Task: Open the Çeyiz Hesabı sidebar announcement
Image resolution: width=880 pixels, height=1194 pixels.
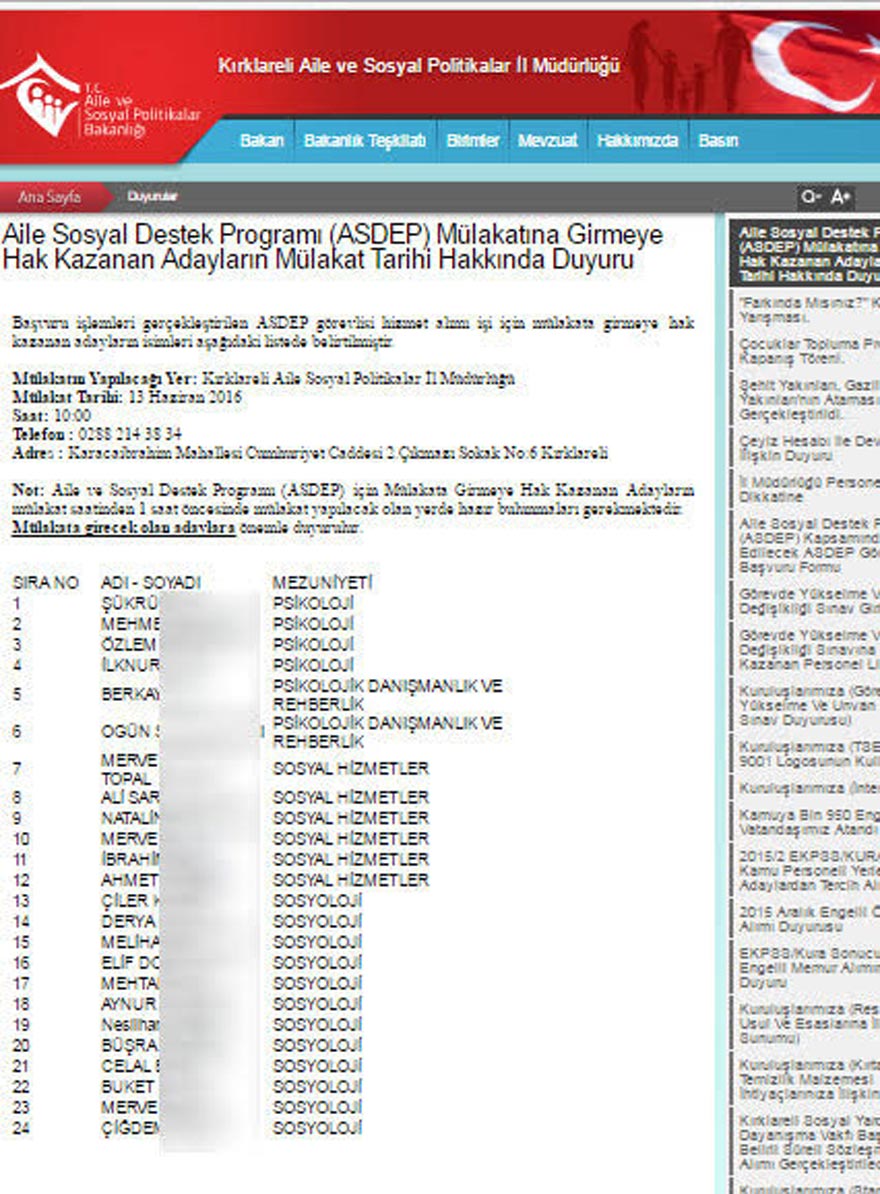Action: (x=805, y=447)
